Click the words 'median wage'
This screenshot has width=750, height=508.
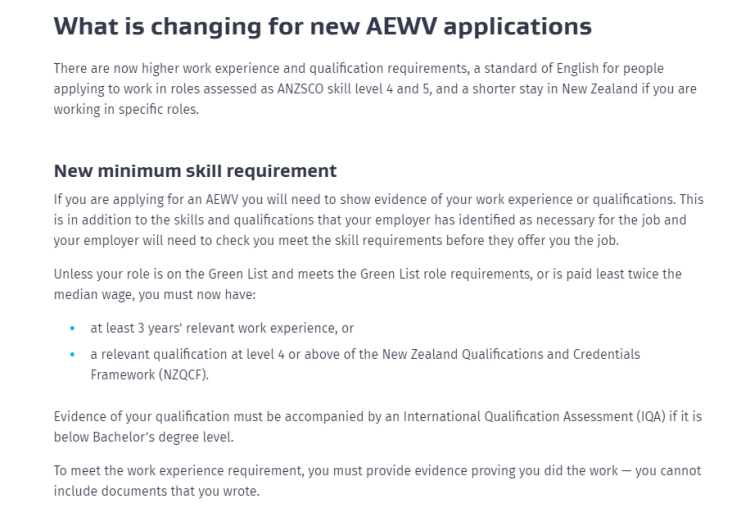tap(87, 293)
